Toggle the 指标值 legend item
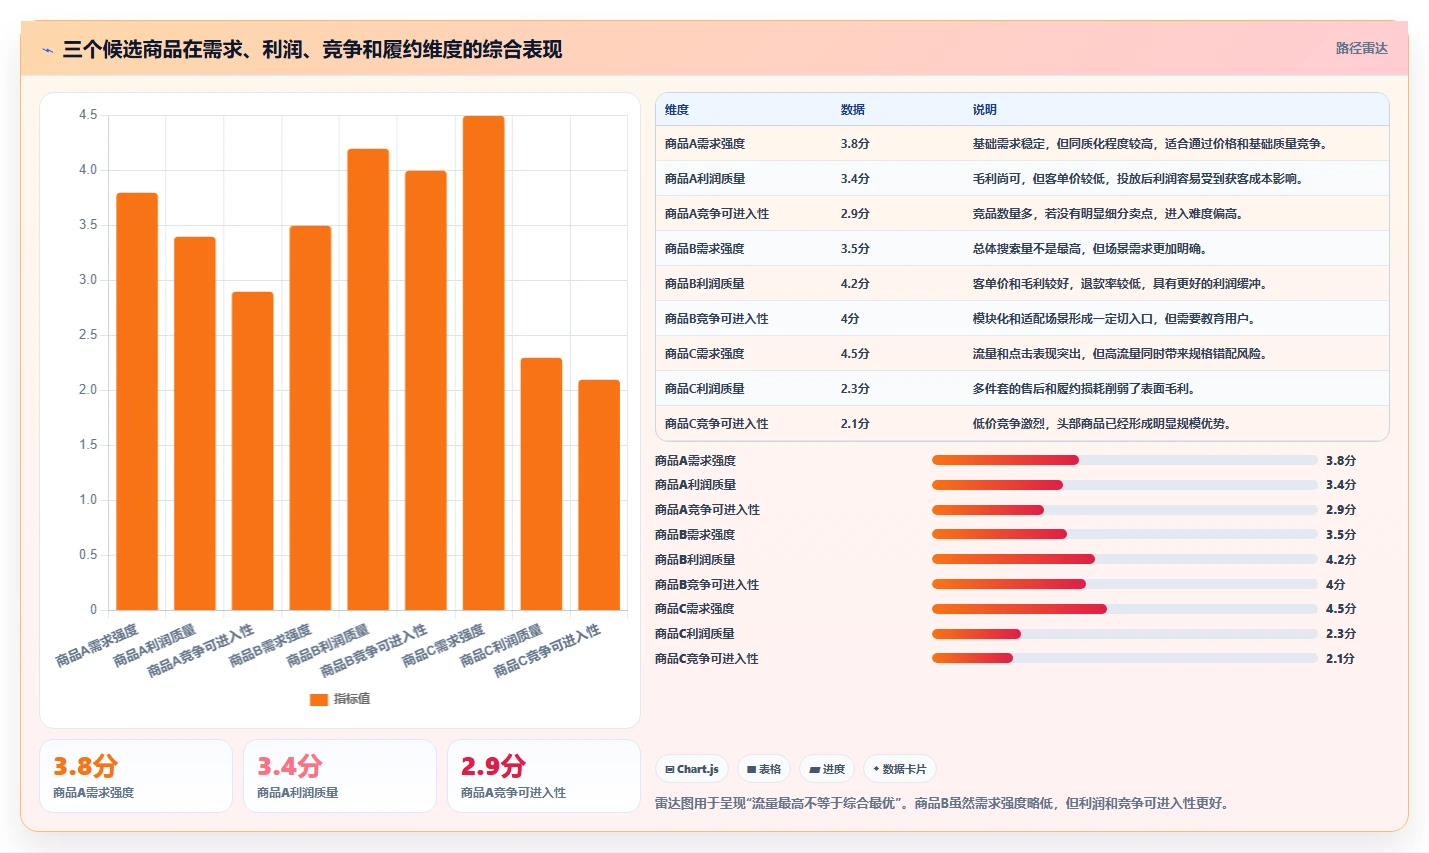 pyautogui.click(x=340, y=699)
